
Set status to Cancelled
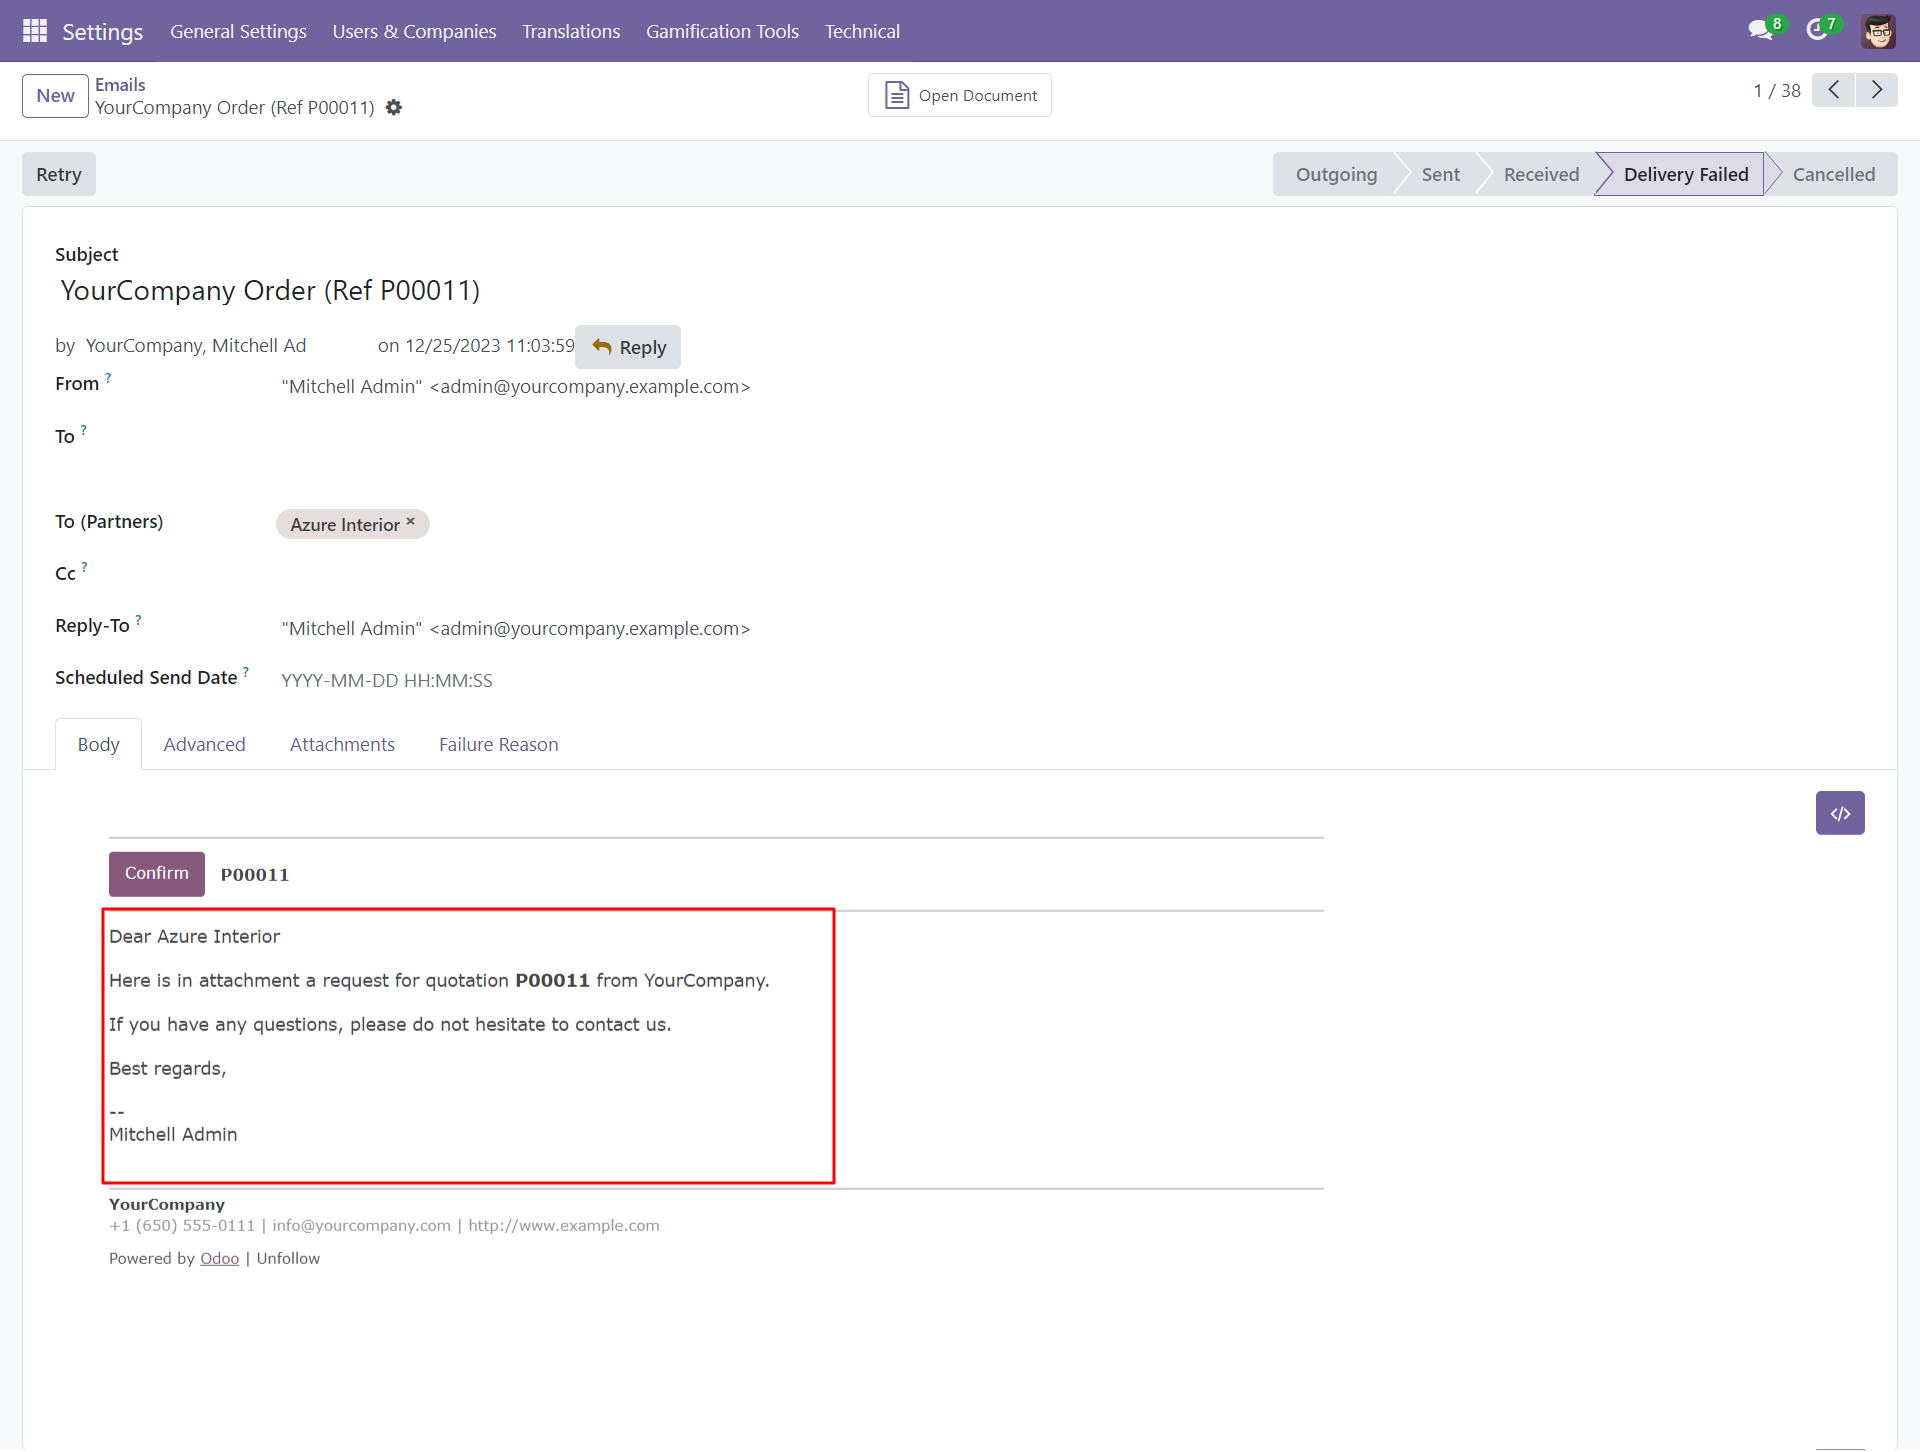(1833, 174)
